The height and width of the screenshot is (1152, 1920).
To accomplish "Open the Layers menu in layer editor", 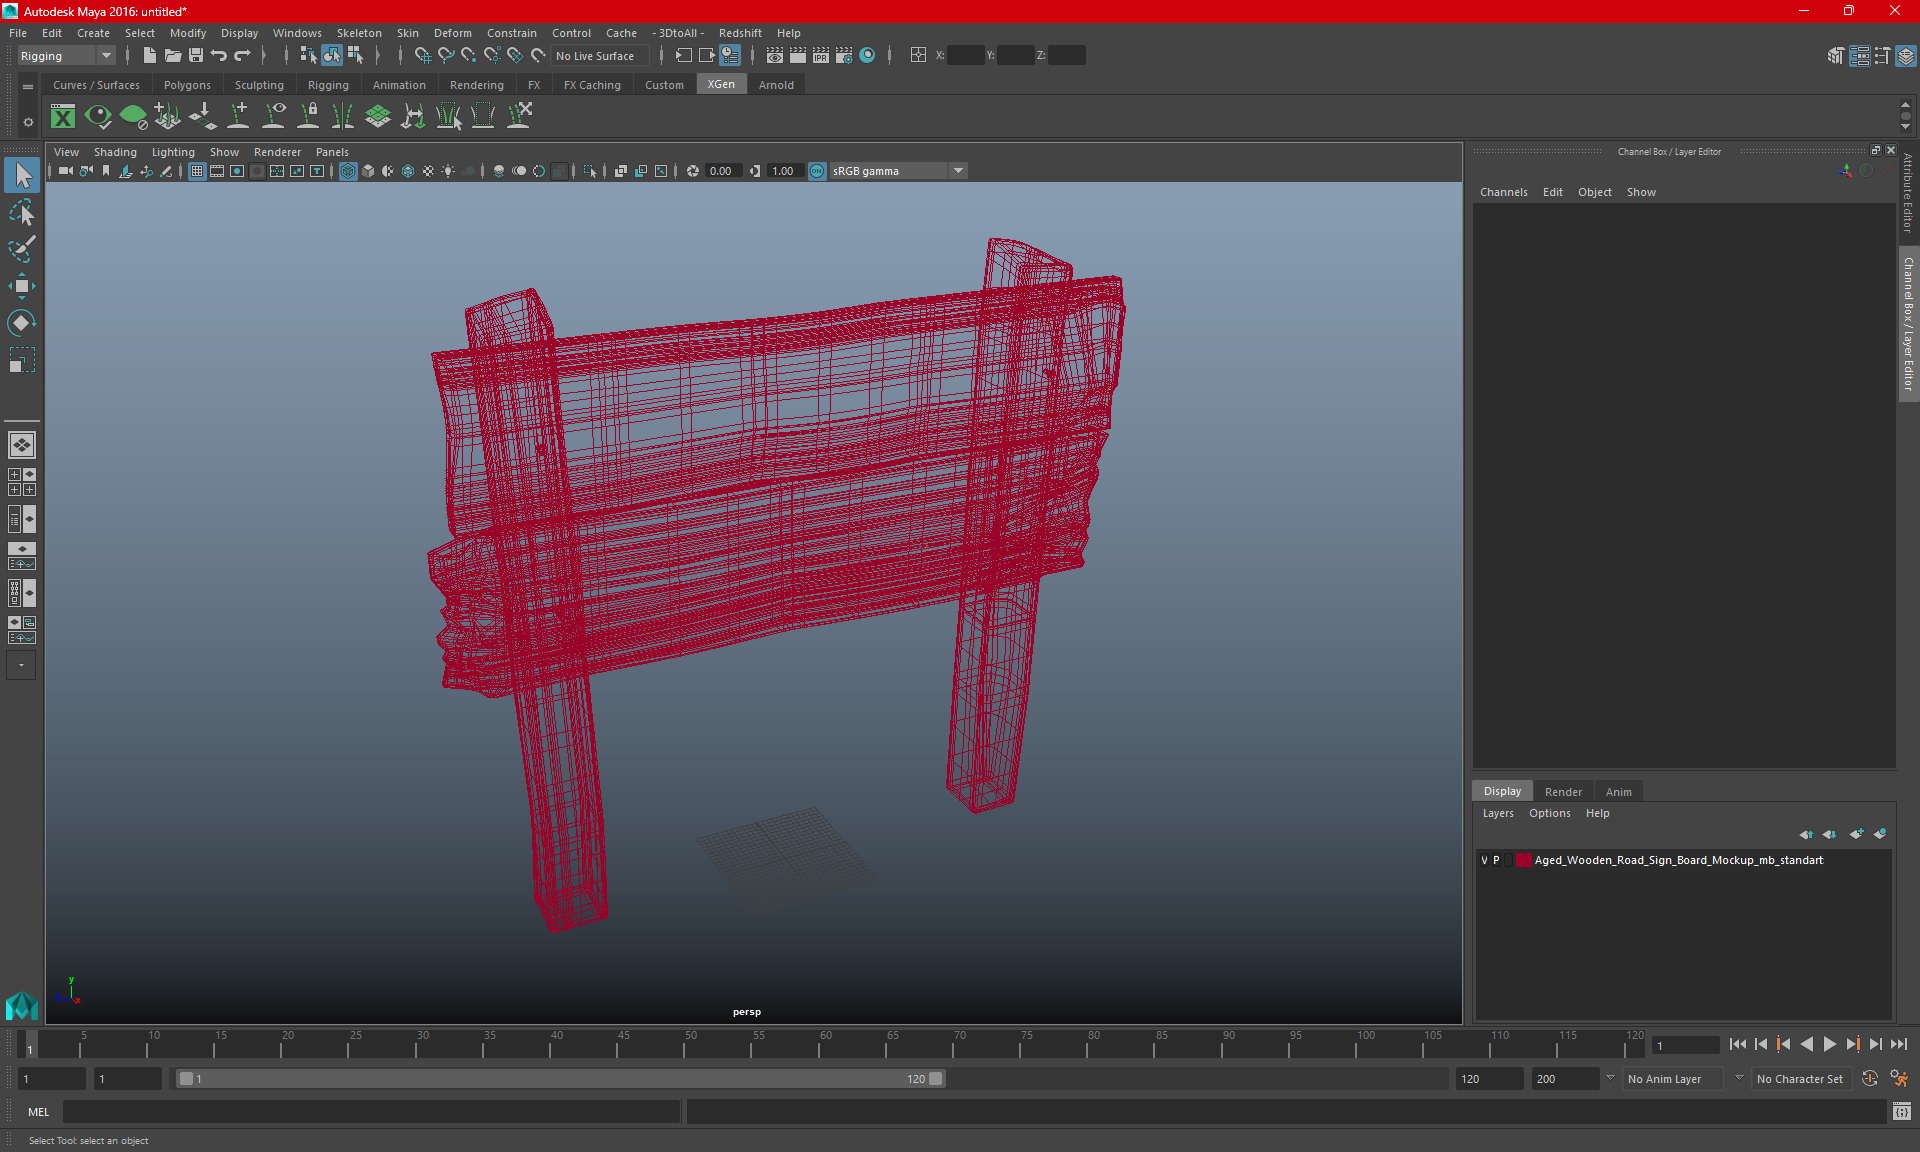I will (x=1497, y=813).
